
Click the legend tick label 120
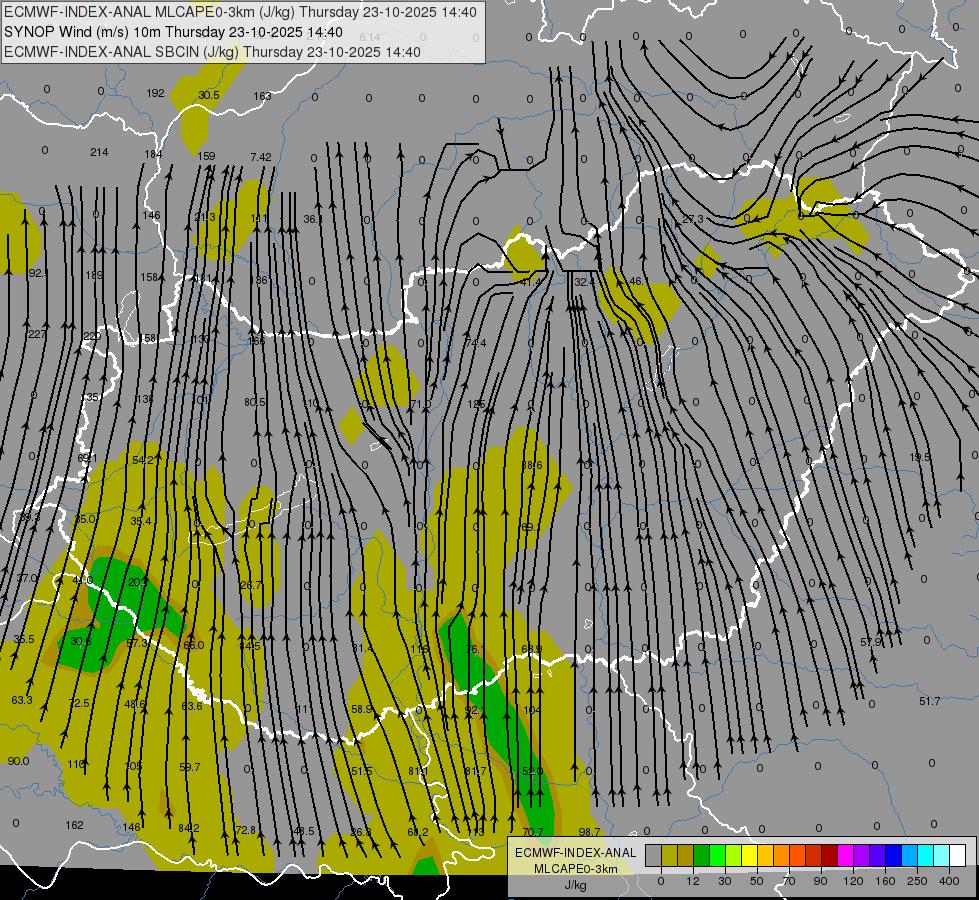coord(853,881)
